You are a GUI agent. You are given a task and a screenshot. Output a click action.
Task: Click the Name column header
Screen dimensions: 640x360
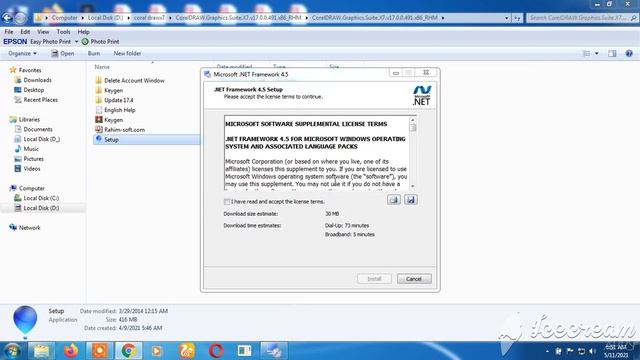tap(102, 67)
